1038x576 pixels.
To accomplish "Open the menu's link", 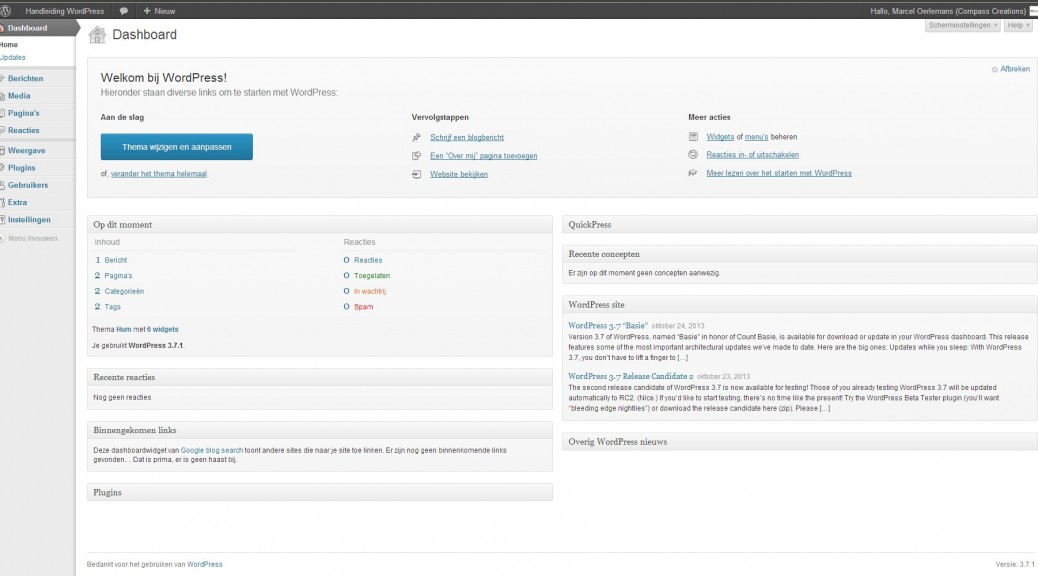I will pyautogui.click(x=756, y=136).
